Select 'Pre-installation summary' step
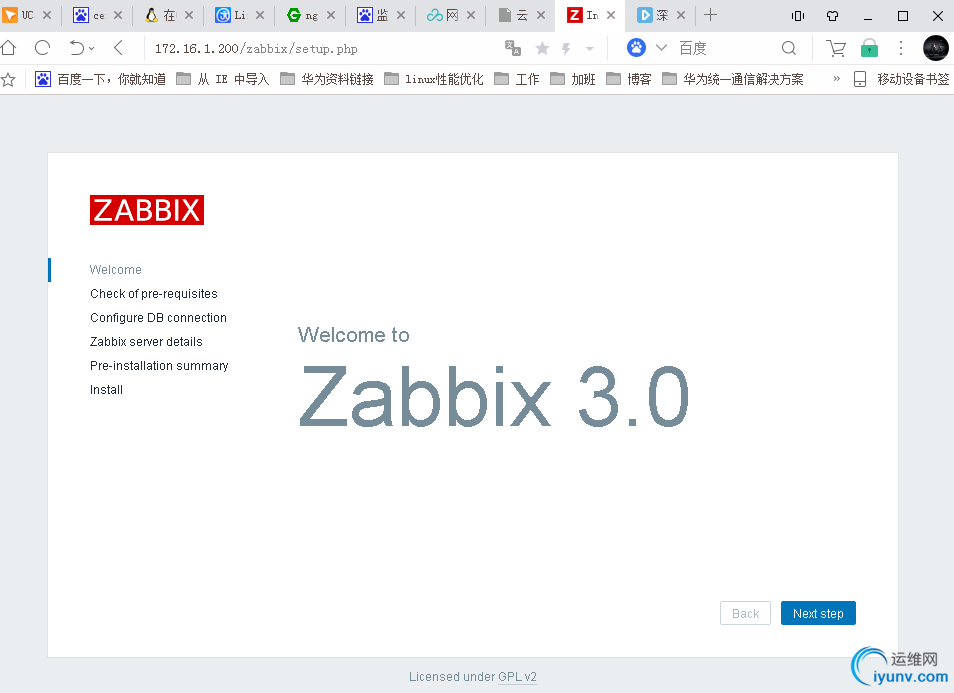Viewport: 954px width, 693px height. (x=159, y=366)
